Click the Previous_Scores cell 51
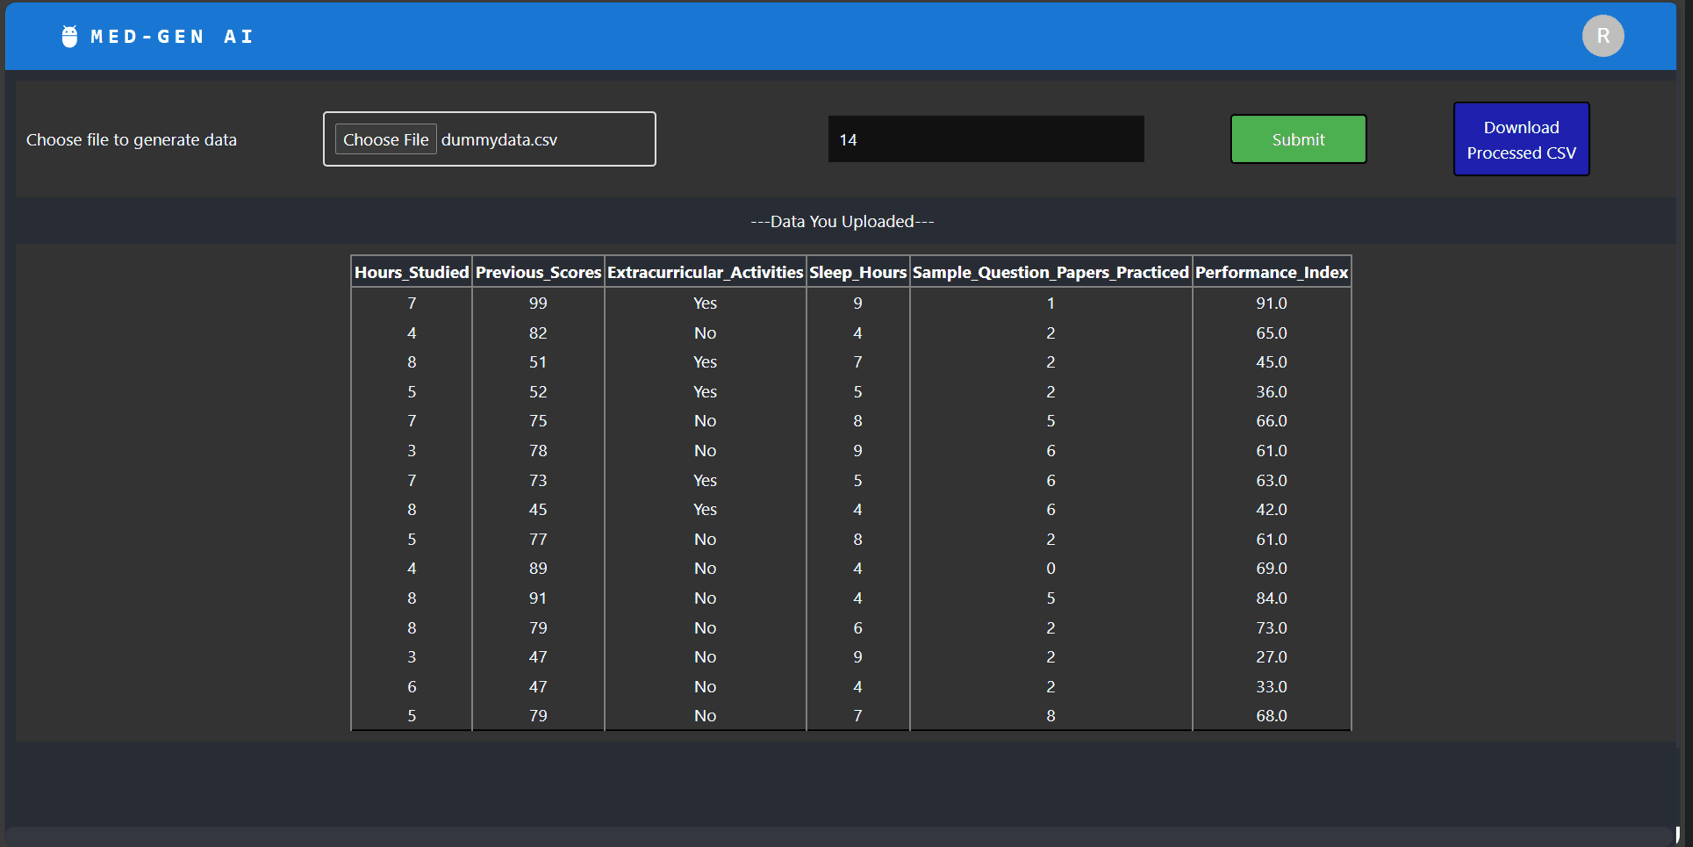Image resolution: width=1693 pixels, height=847 pixels. tap(538, 362)
